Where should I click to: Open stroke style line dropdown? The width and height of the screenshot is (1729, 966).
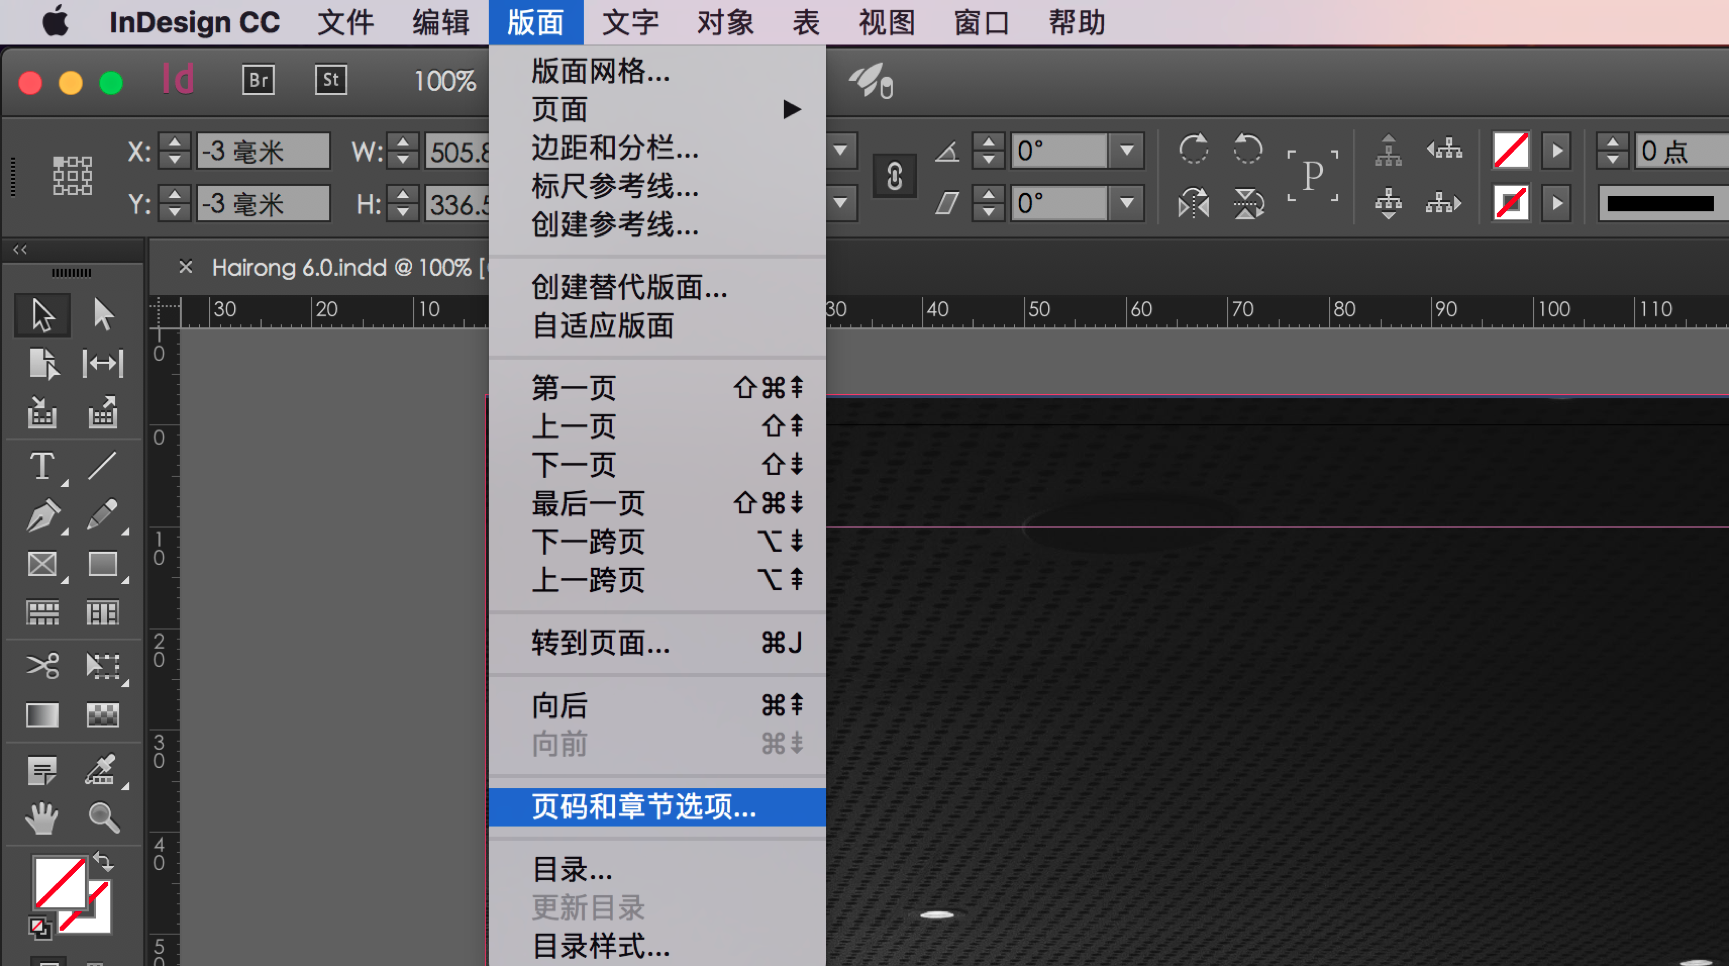pos(1662,204)
